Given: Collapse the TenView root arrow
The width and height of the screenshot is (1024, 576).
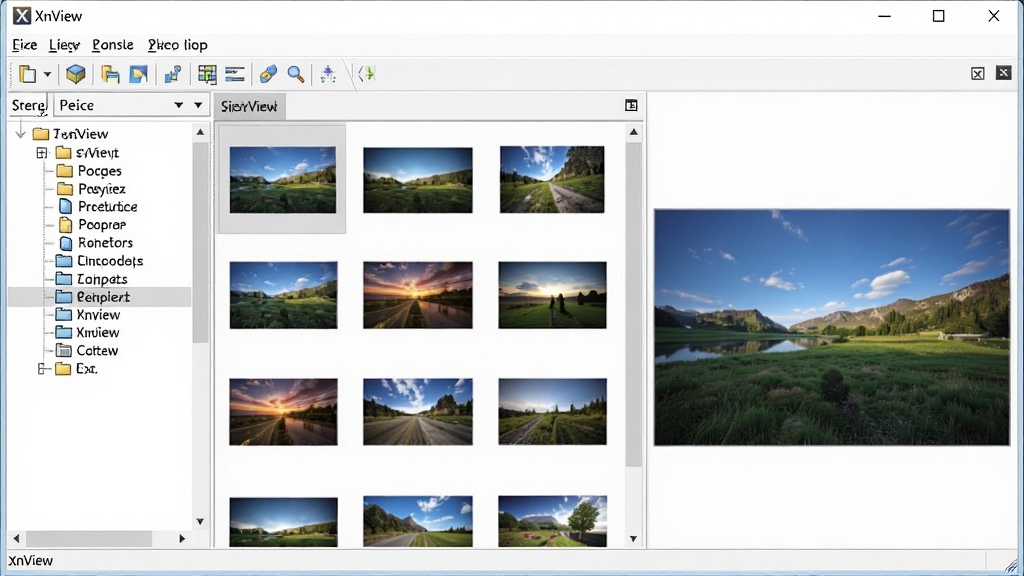Looking at the screenshot, I should tap(20, 134).
